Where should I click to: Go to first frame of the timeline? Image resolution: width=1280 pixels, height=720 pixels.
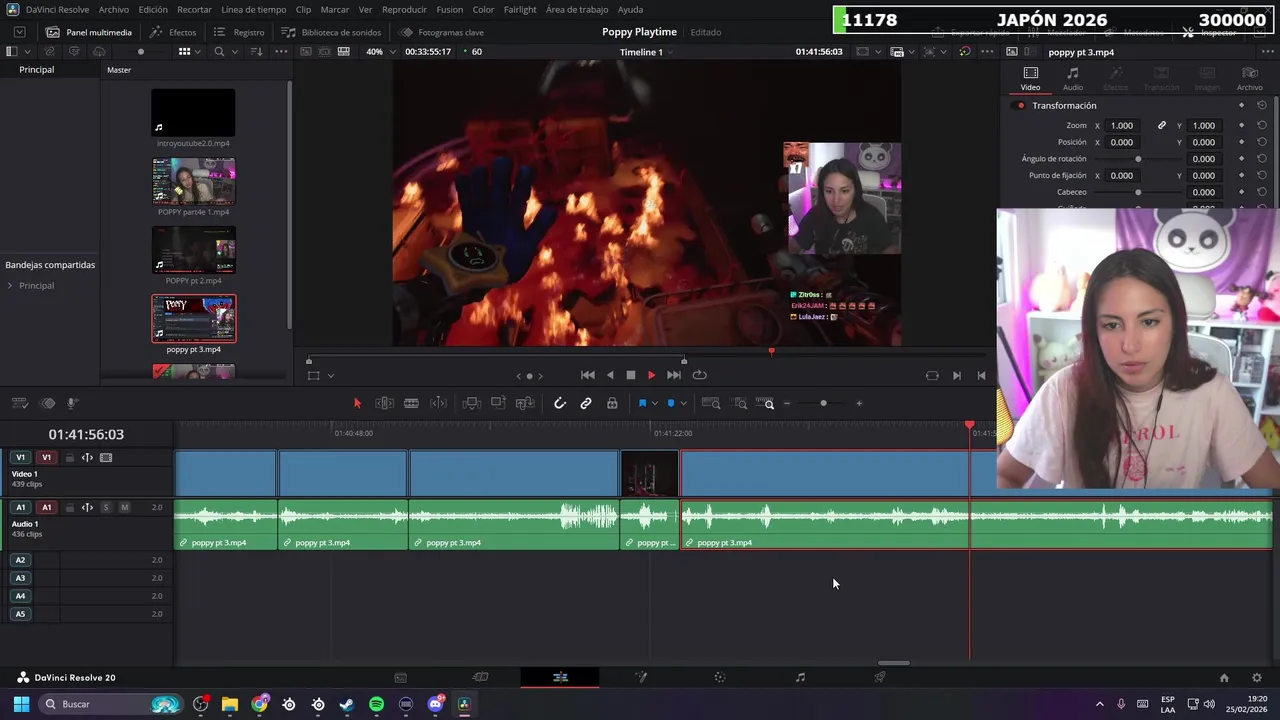point(588,375)
